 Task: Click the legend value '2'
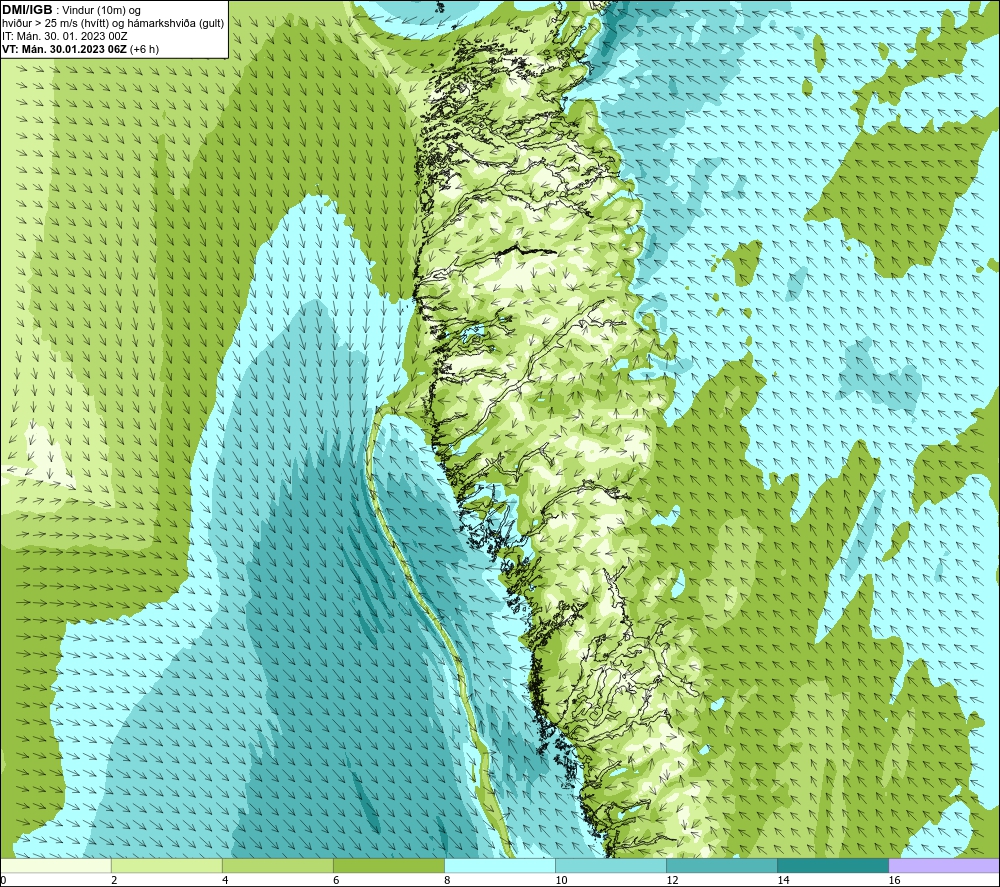pos(114,880)
